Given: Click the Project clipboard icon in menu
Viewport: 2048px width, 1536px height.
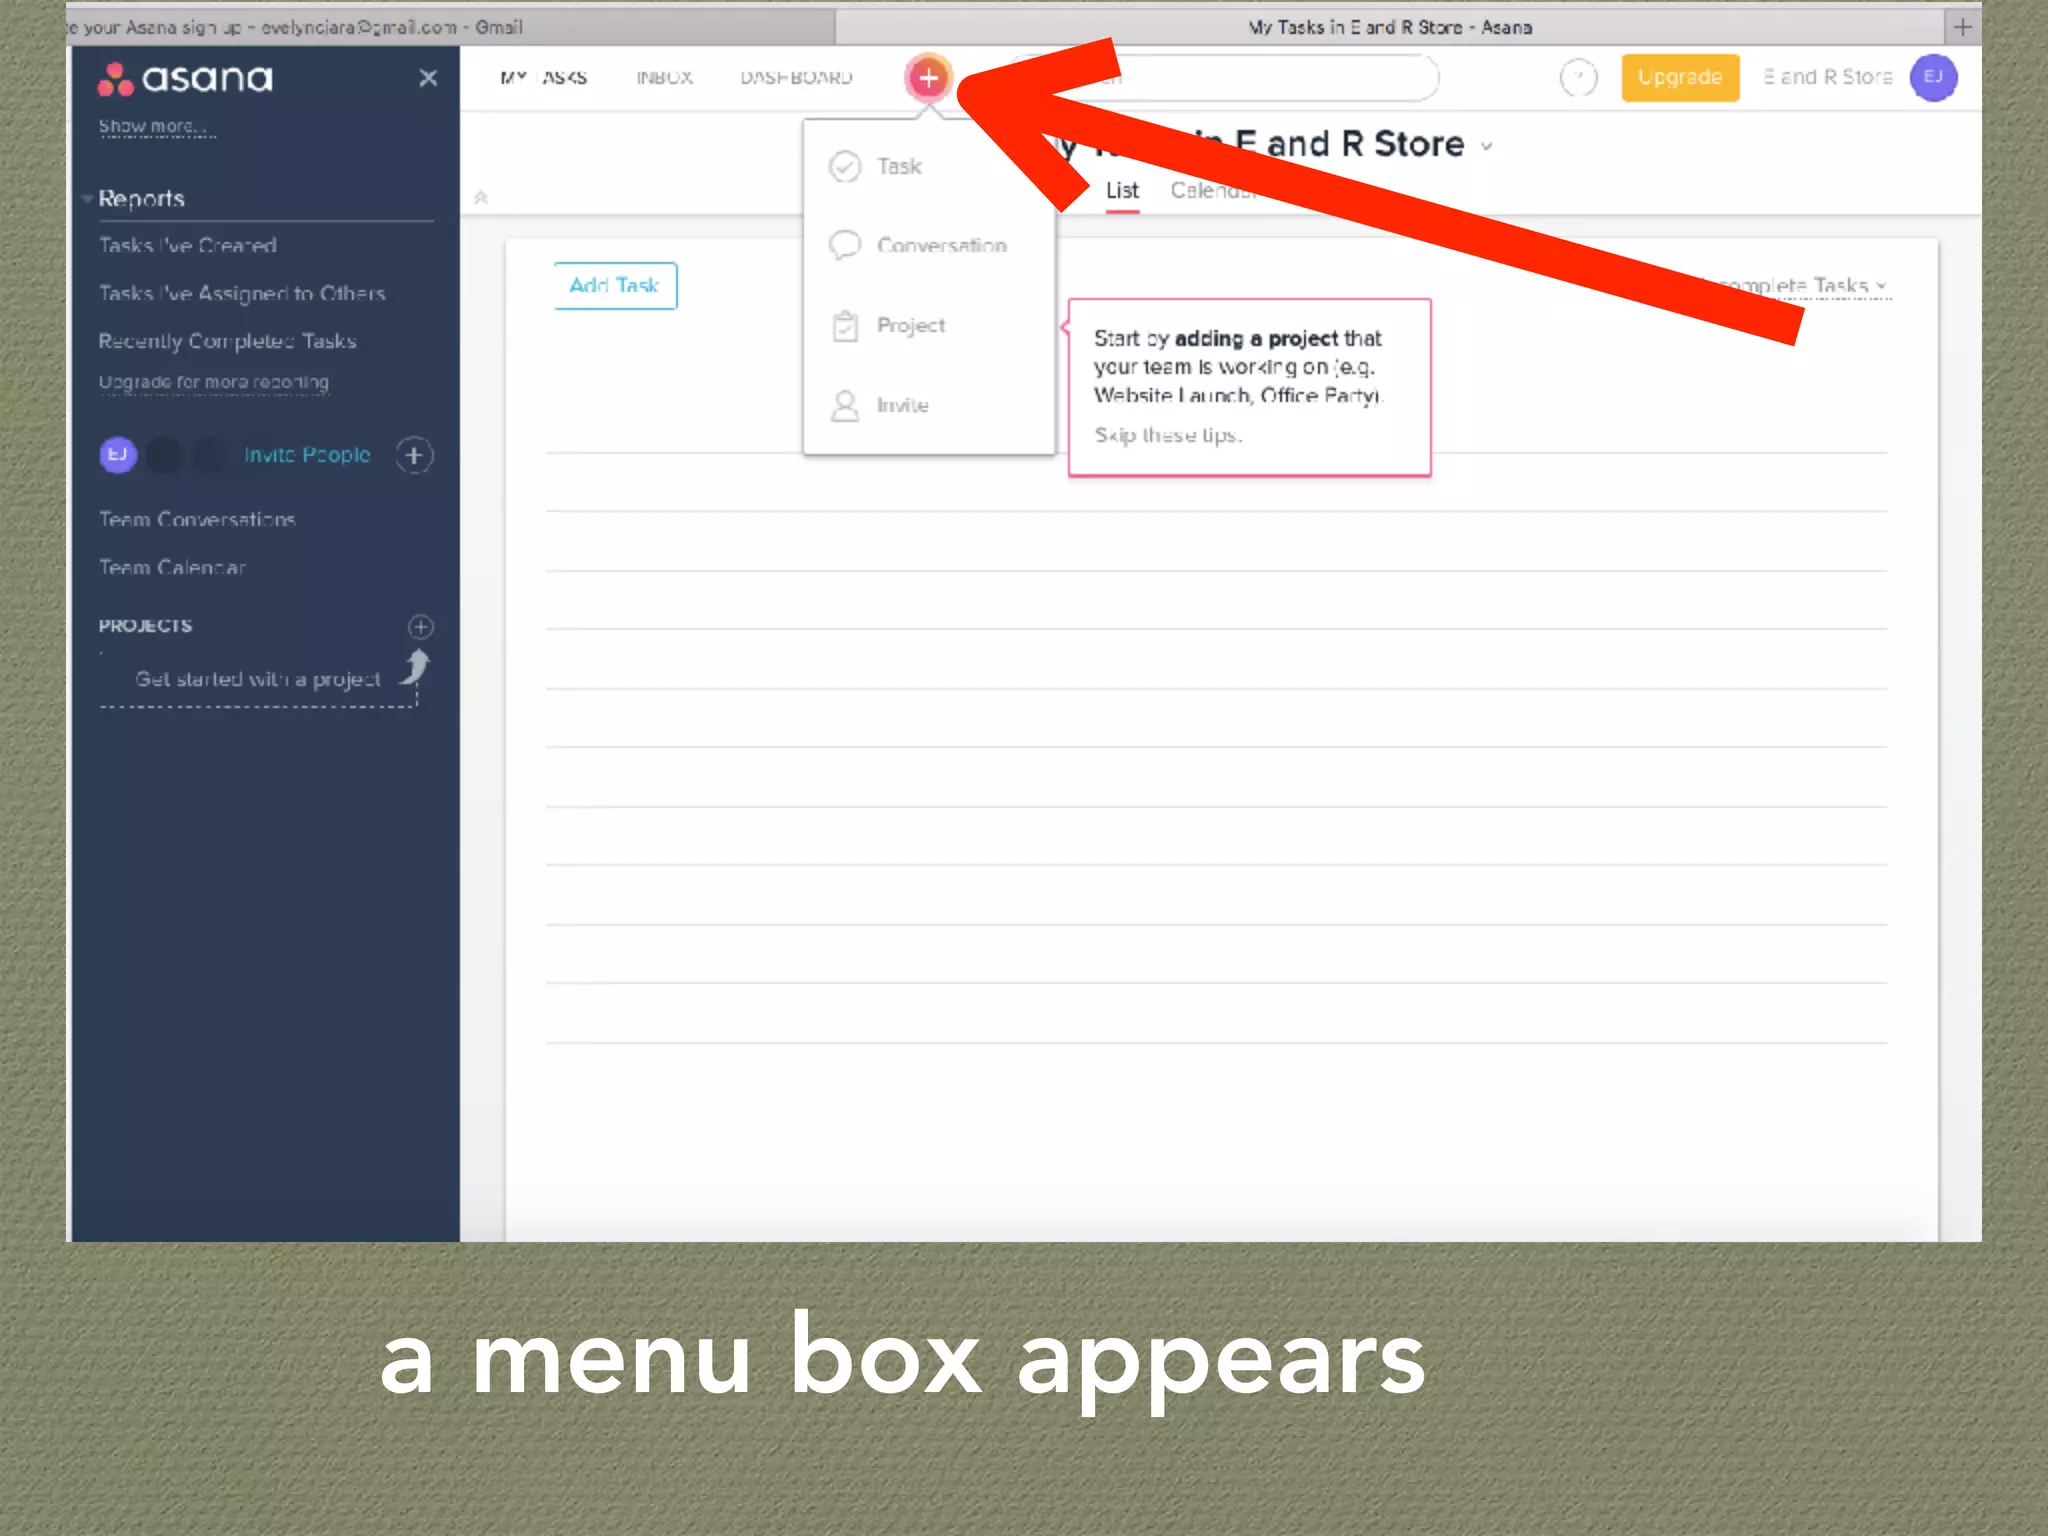Looking at the screenshot, I should click(x=845, y=325).
